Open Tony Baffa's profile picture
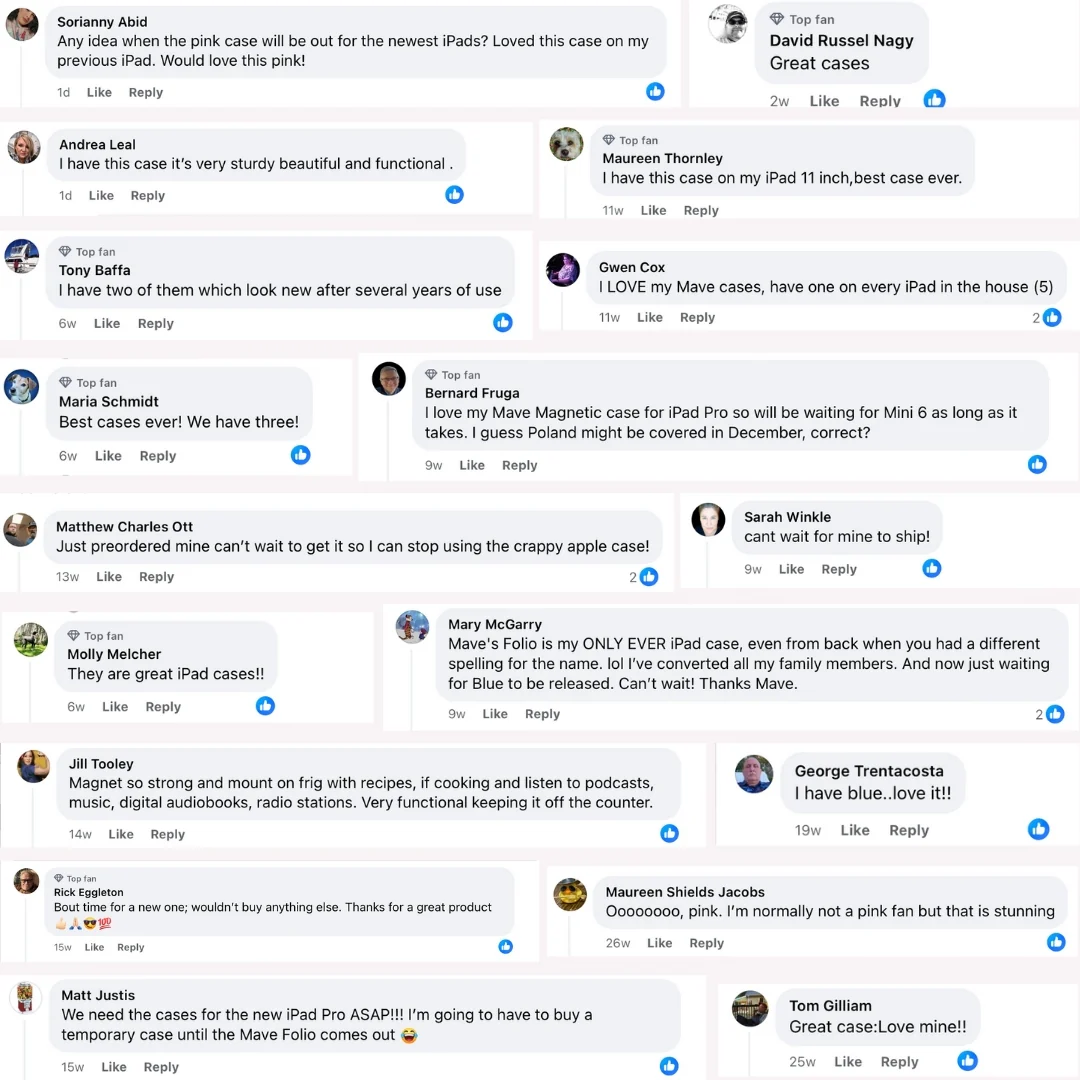 point(22,256)
